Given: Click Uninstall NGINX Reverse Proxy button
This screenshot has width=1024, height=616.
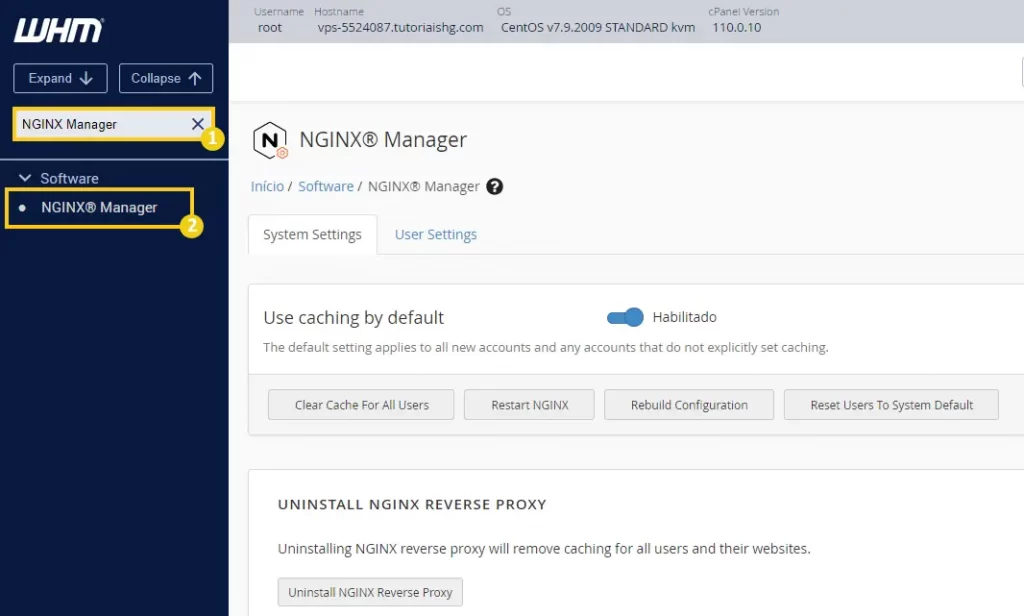Looking at the screenshot, I should [x=370, y=592].
